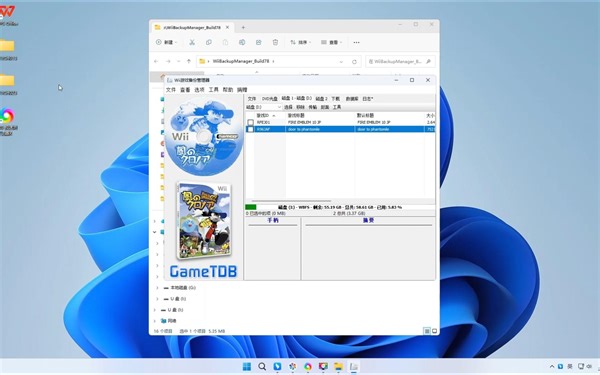This screenshot has height=375, width=600.
Task: Select the colorful pinwheel desktop shortcut
Action: [x=7, y=122]
